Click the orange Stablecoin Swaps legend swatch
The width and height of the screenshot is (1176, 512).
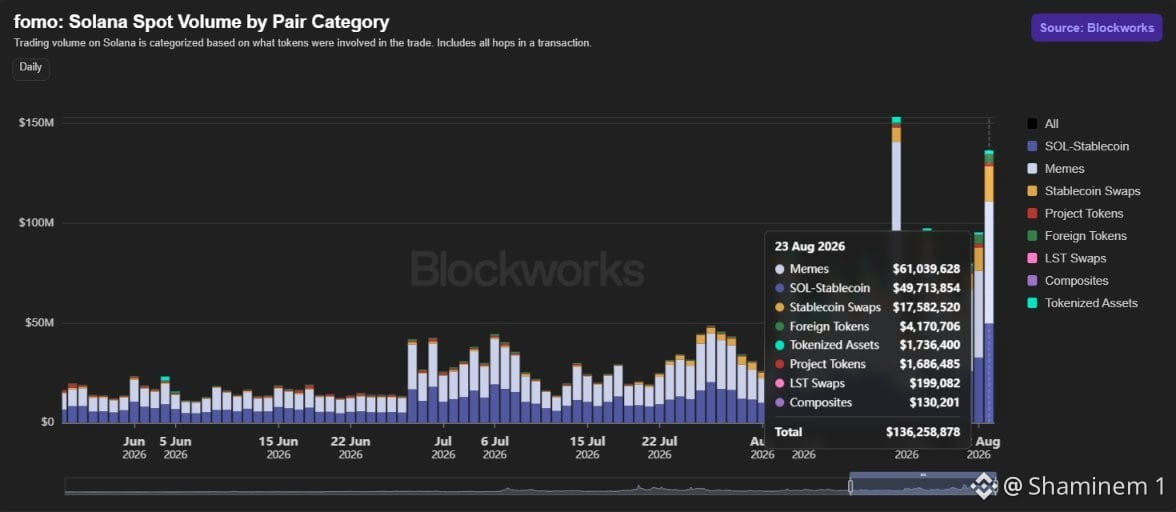pos(1032,191)
